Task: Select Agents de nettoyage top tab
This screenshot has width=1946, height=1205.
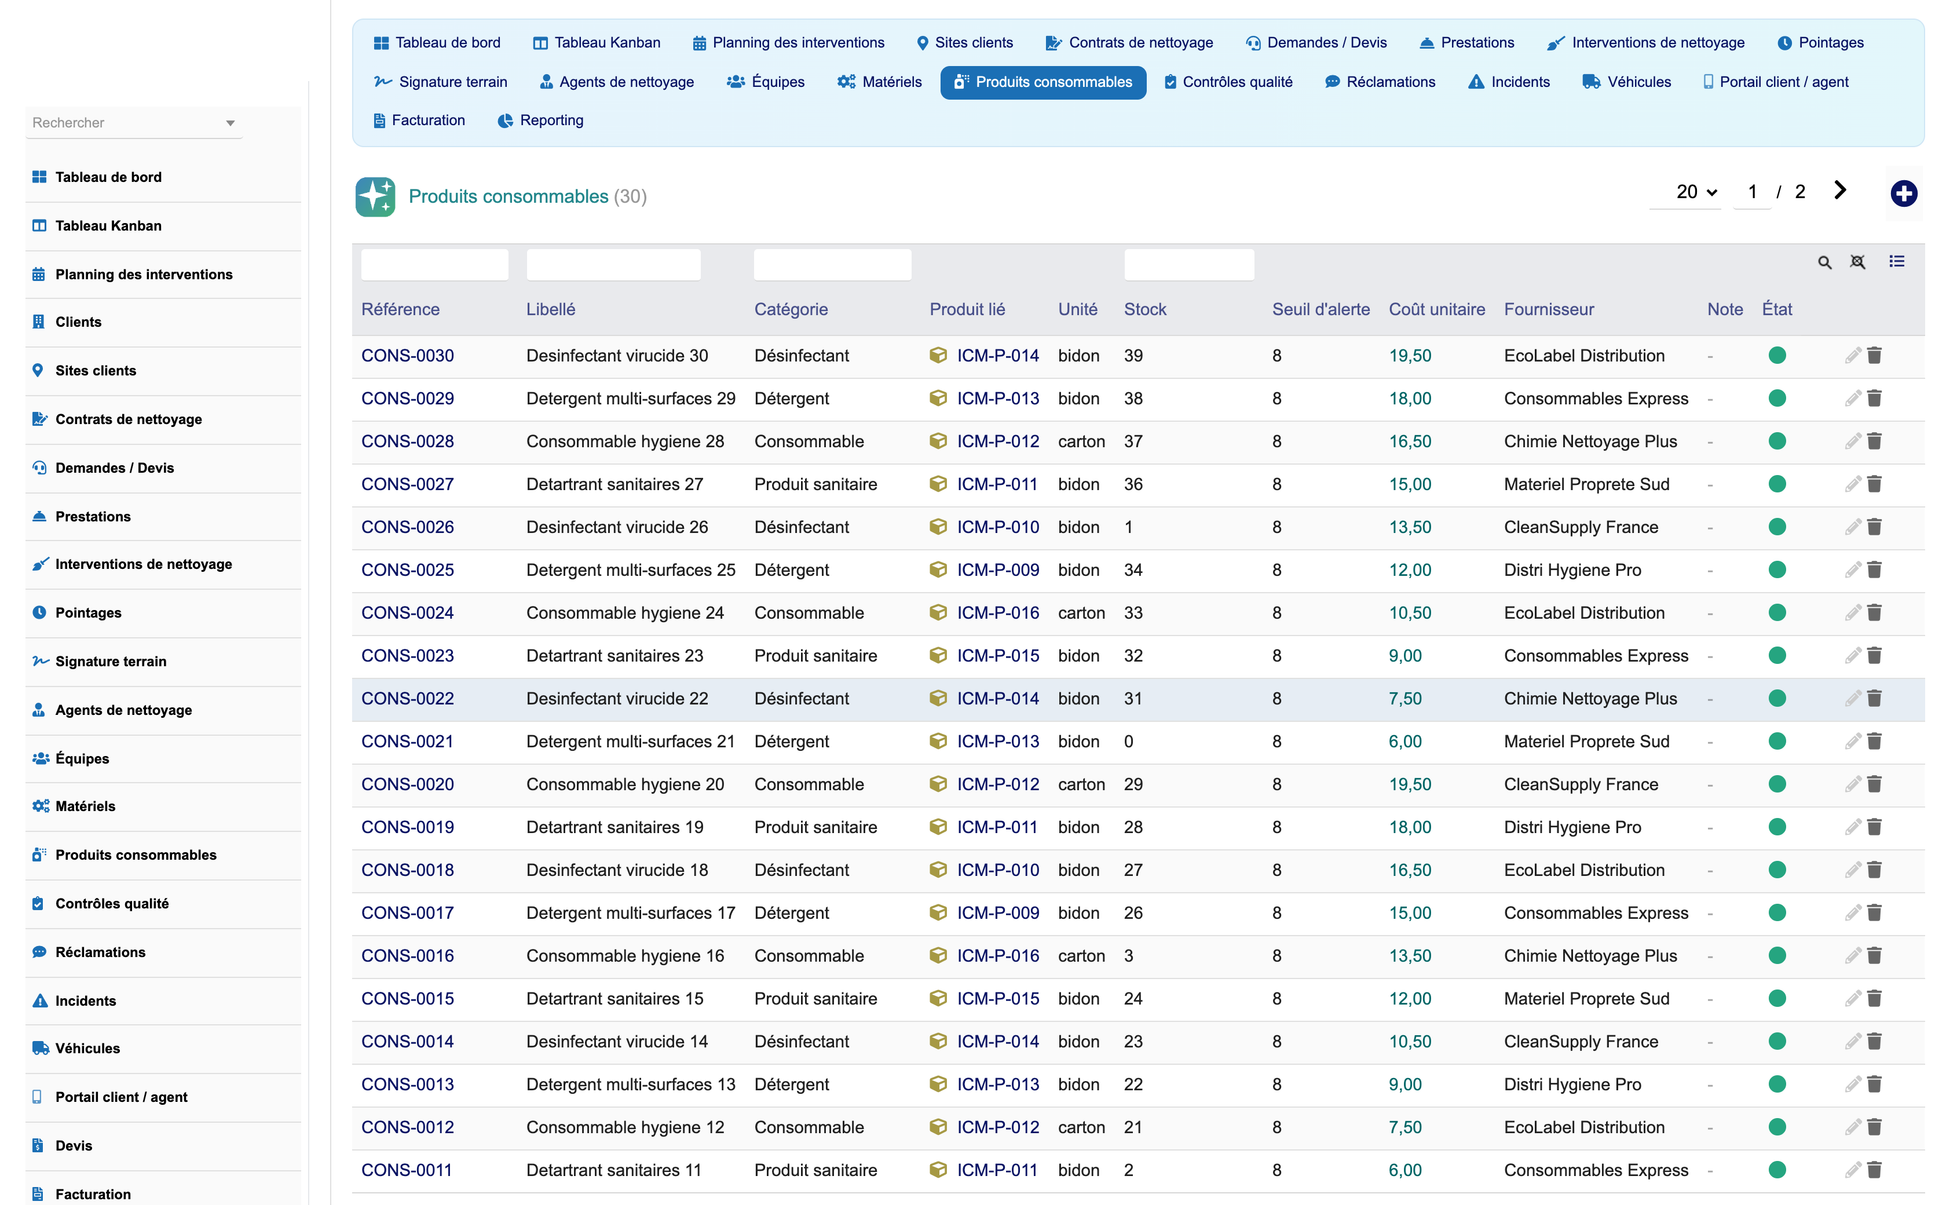Action: tap(616, 82)
